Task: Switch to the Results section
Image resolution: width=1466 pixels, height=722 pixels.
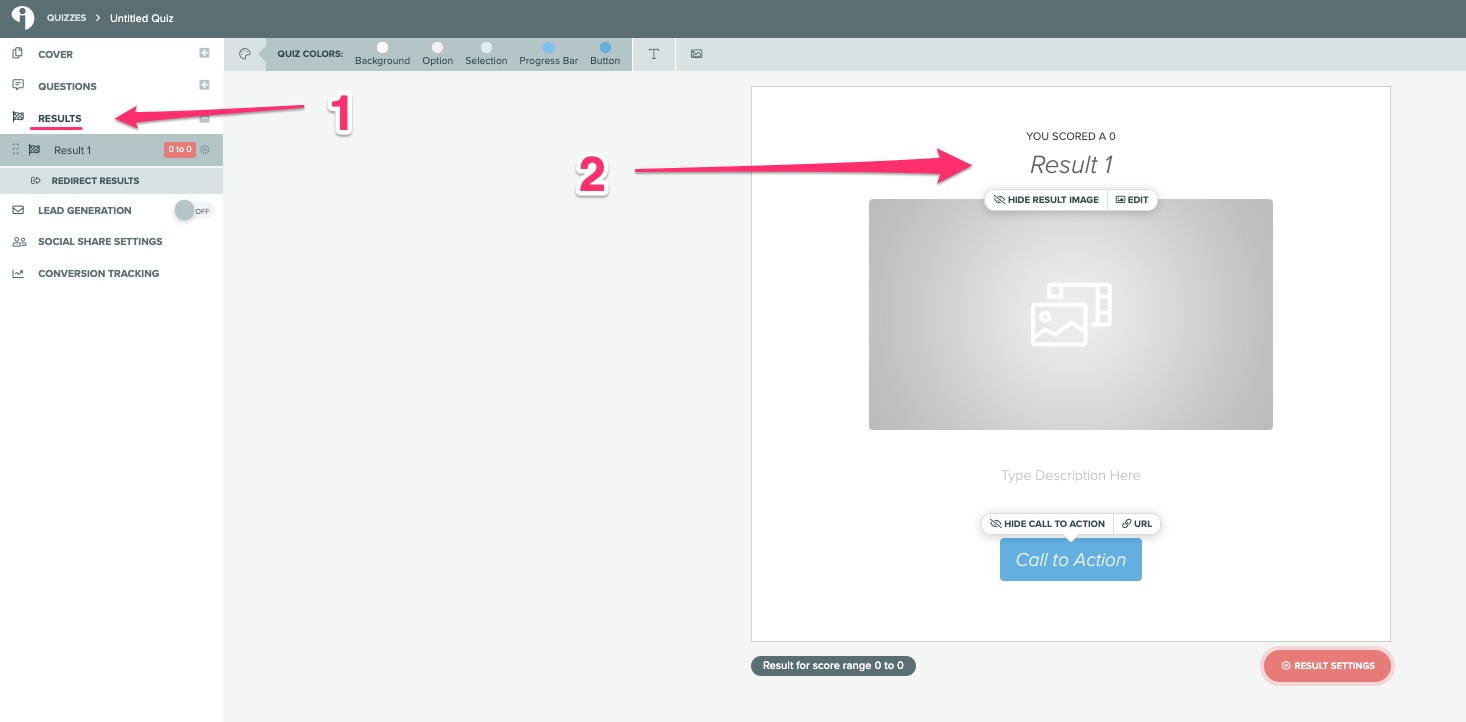Action: pos(57,118)
